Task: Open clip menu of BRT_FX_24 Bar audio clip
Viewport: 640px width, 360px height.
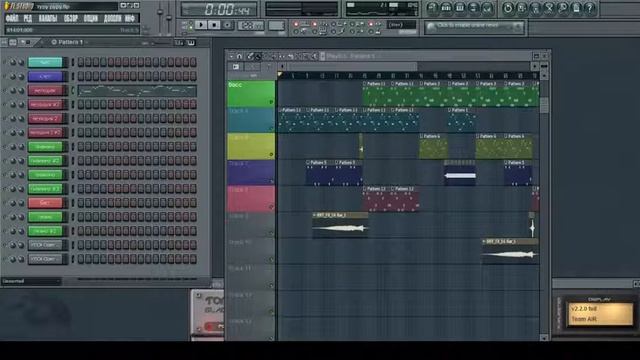Action: [314, 215]
